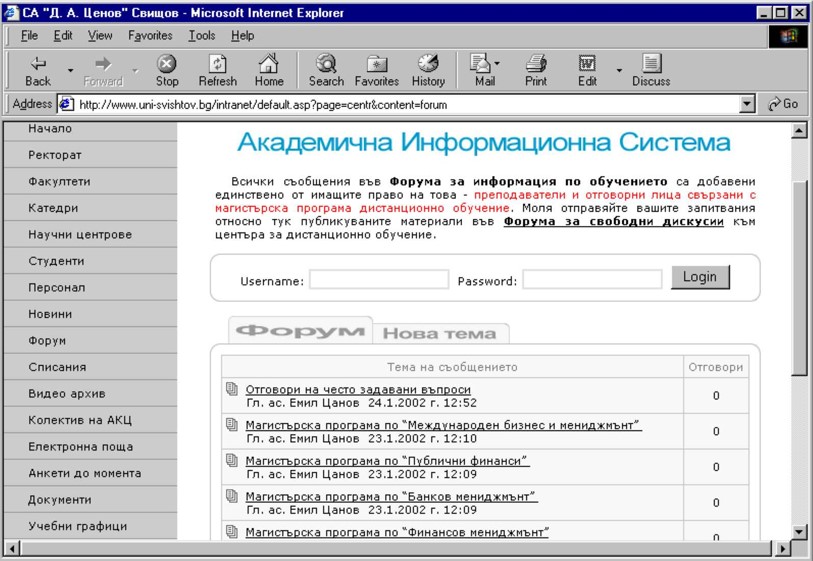Open Favorites toolbar folder icon
Image resolution: width=813 pixels, height=561 pixels.
tap(376, 71)
